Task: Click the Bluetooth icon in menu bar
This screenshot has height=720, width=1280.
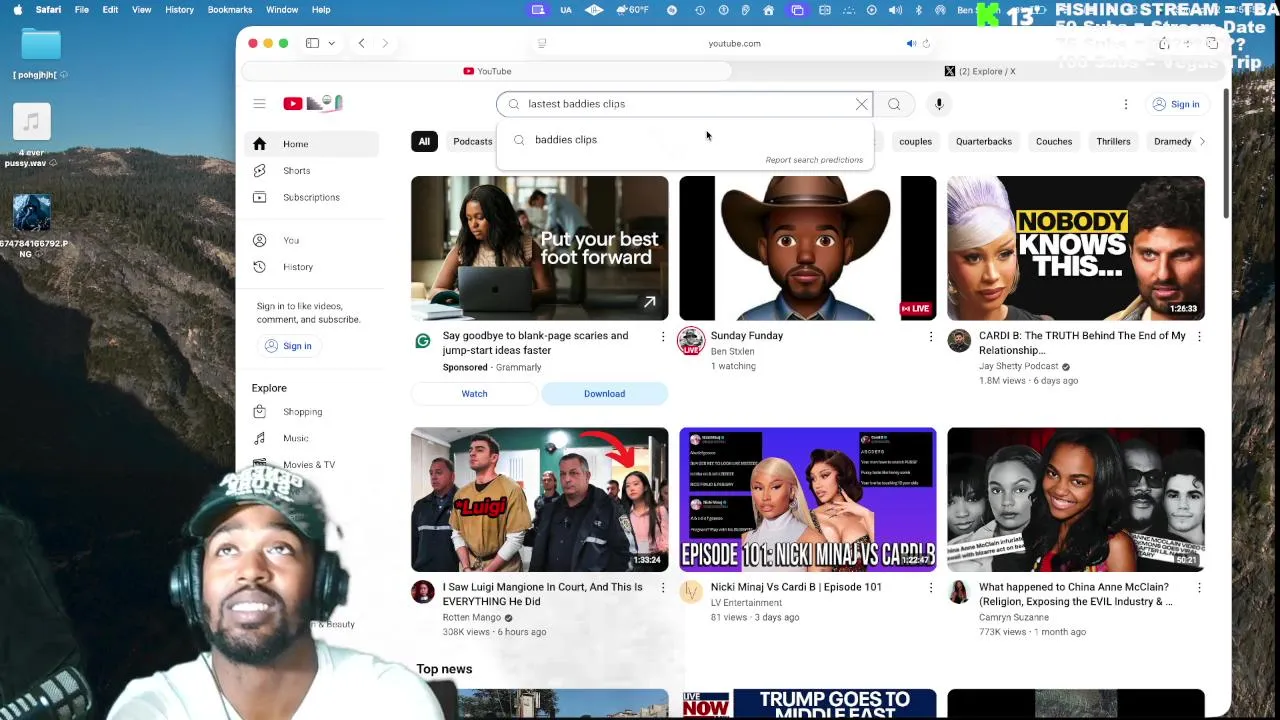Action: (x=919, y=10)
